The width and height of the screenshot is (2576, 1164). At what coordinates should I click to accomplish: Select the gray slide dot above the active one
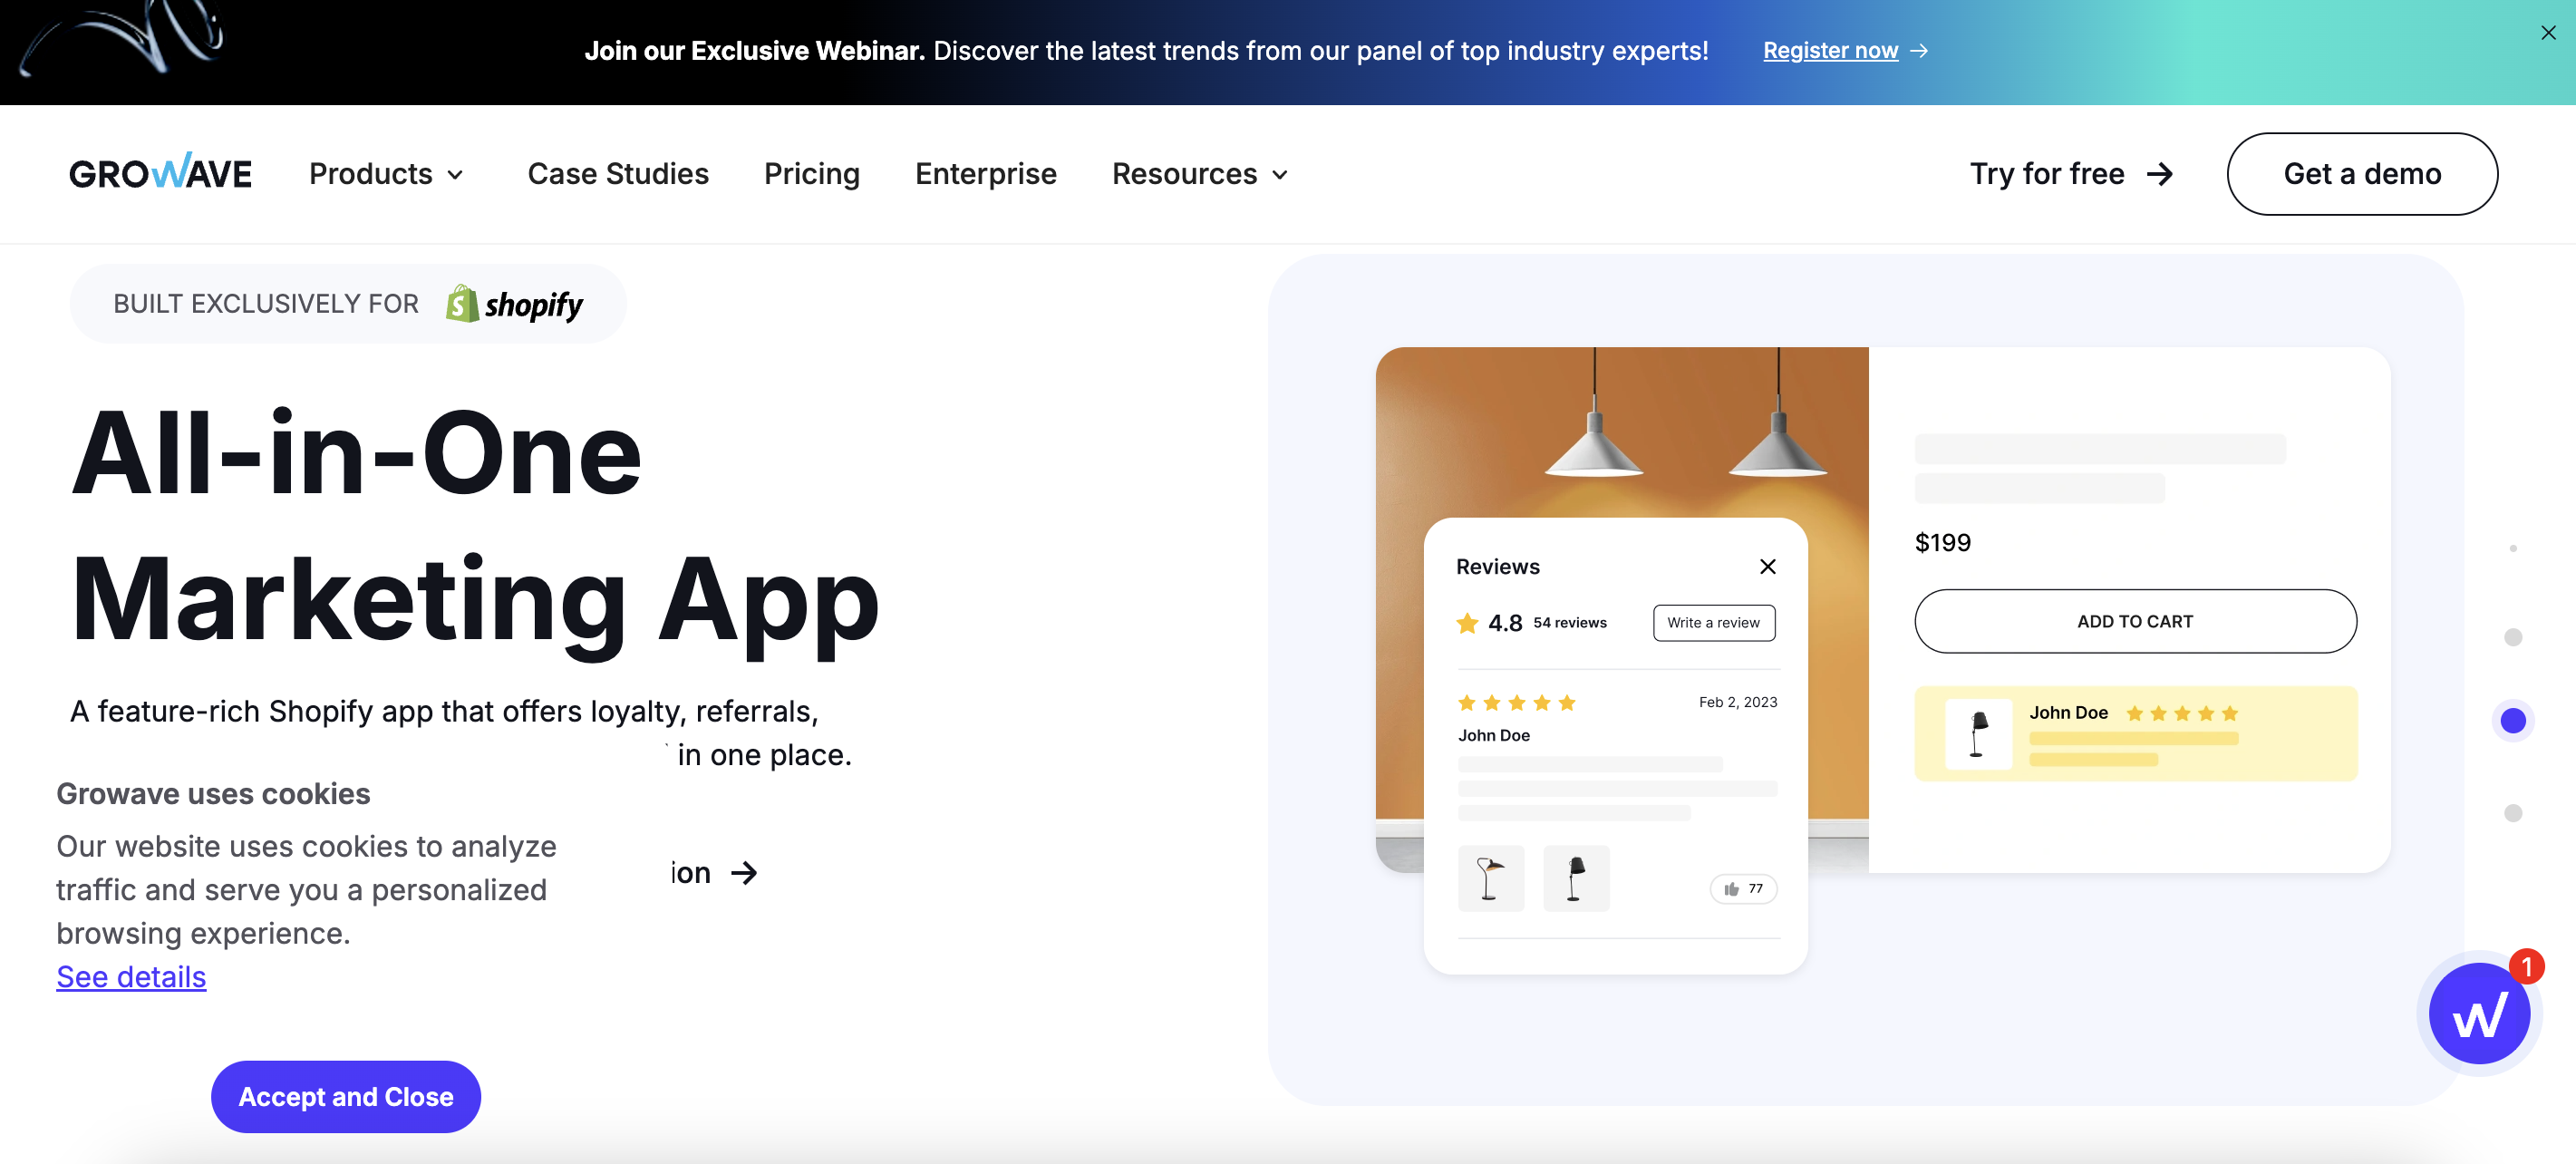coord(2512,637)
